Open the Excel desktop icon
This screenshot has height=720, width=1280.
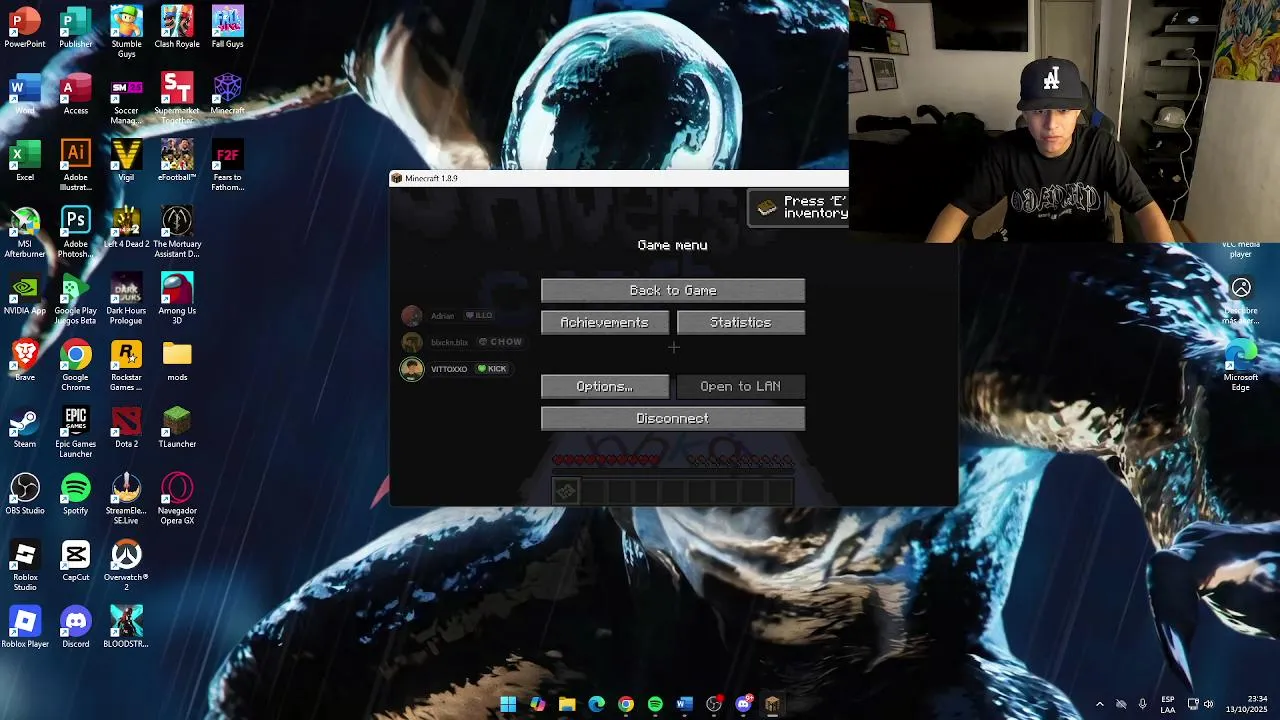coord(25,161)
